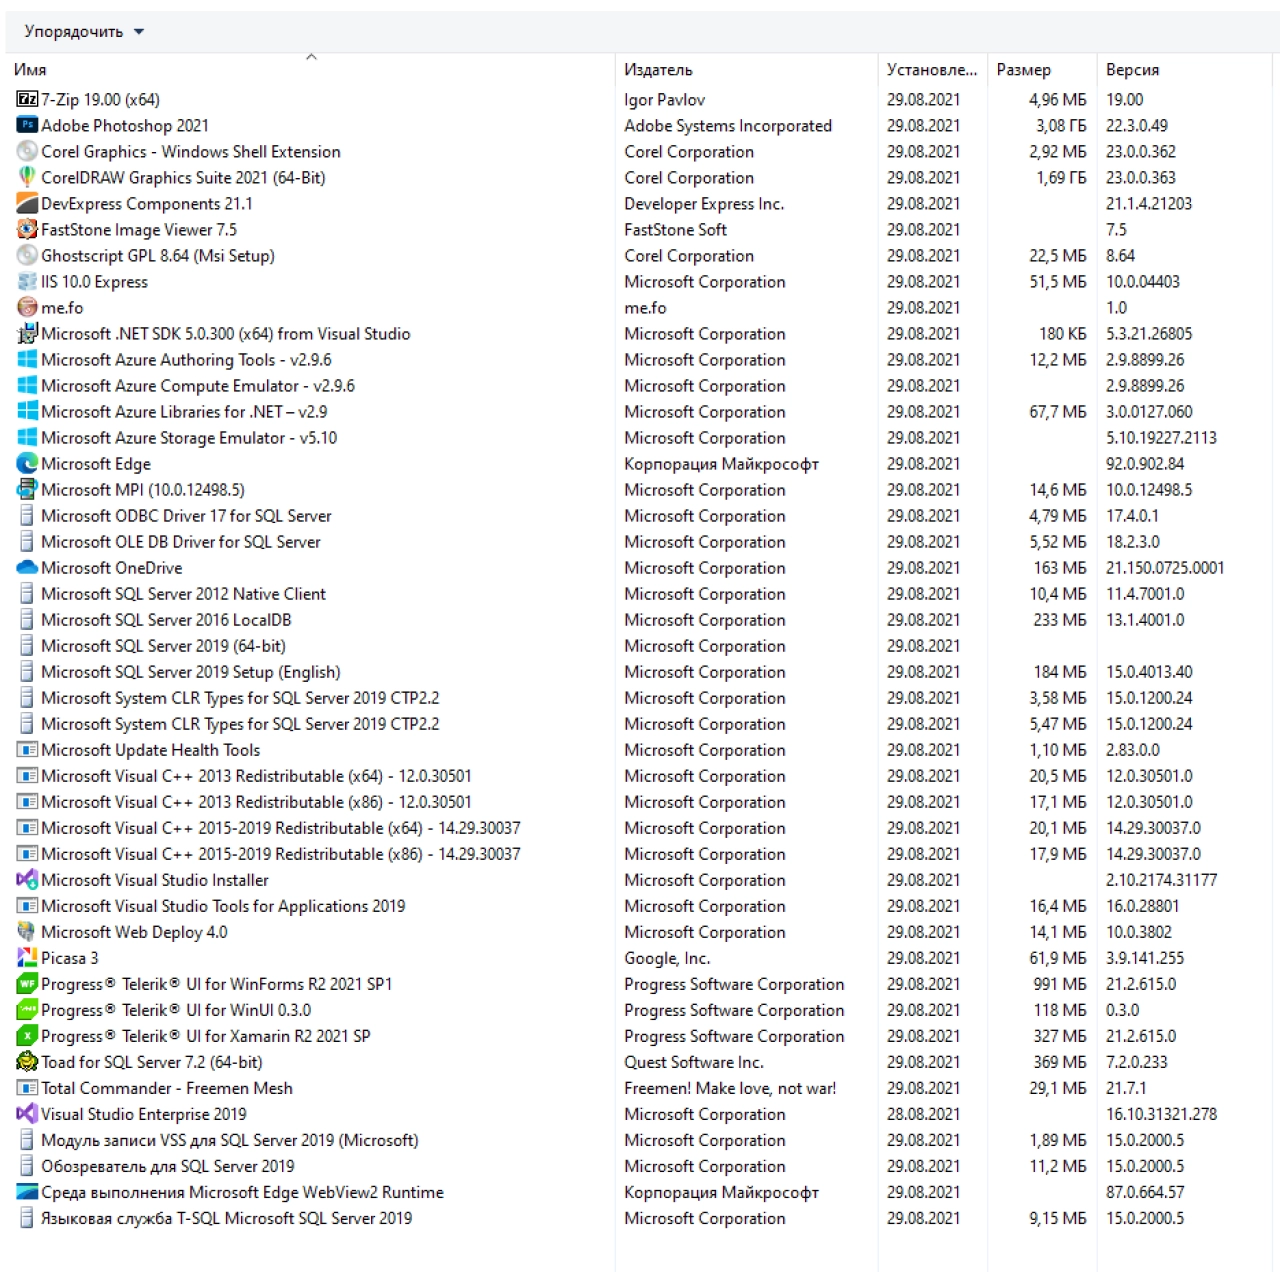This screenshot has height=1272, width=1280.
Task: Click the Microsoft MPI icon
Action: pos(27,489)
